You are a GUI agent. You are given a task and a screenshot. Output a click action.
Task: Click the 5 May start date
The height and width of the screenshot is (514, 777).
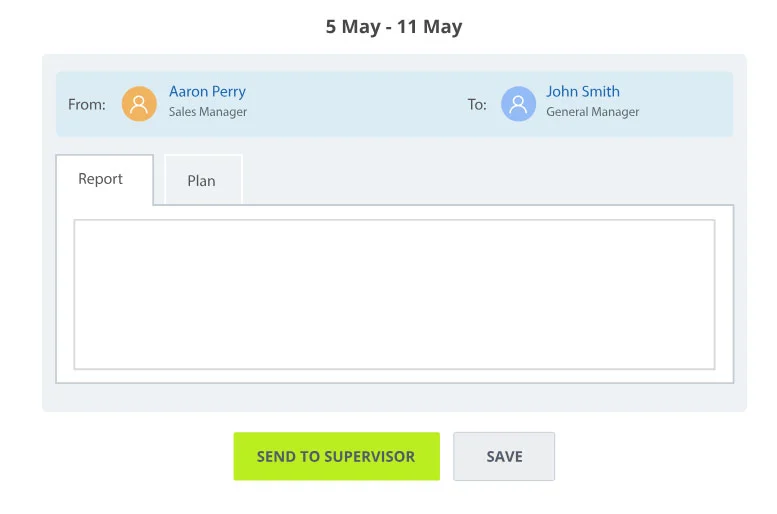click(x=353, y=27)
